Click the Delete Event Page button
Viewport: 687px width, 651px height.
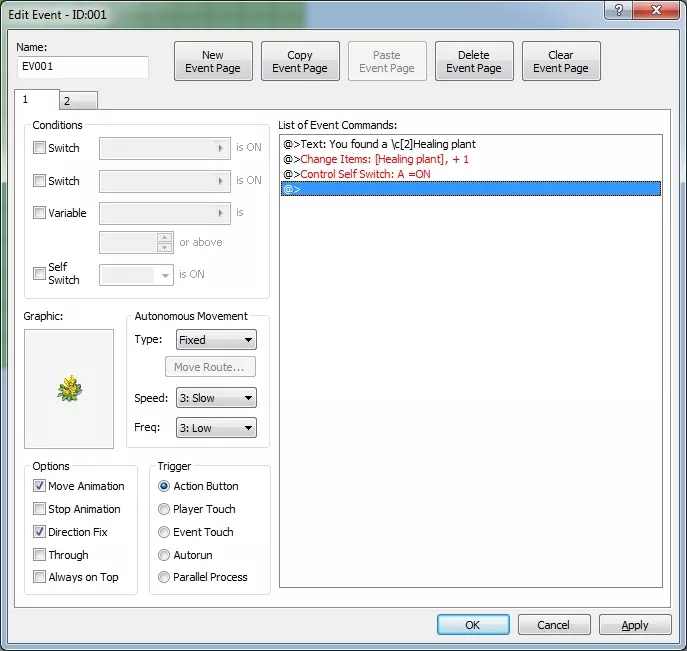click(x=474, y=61)
